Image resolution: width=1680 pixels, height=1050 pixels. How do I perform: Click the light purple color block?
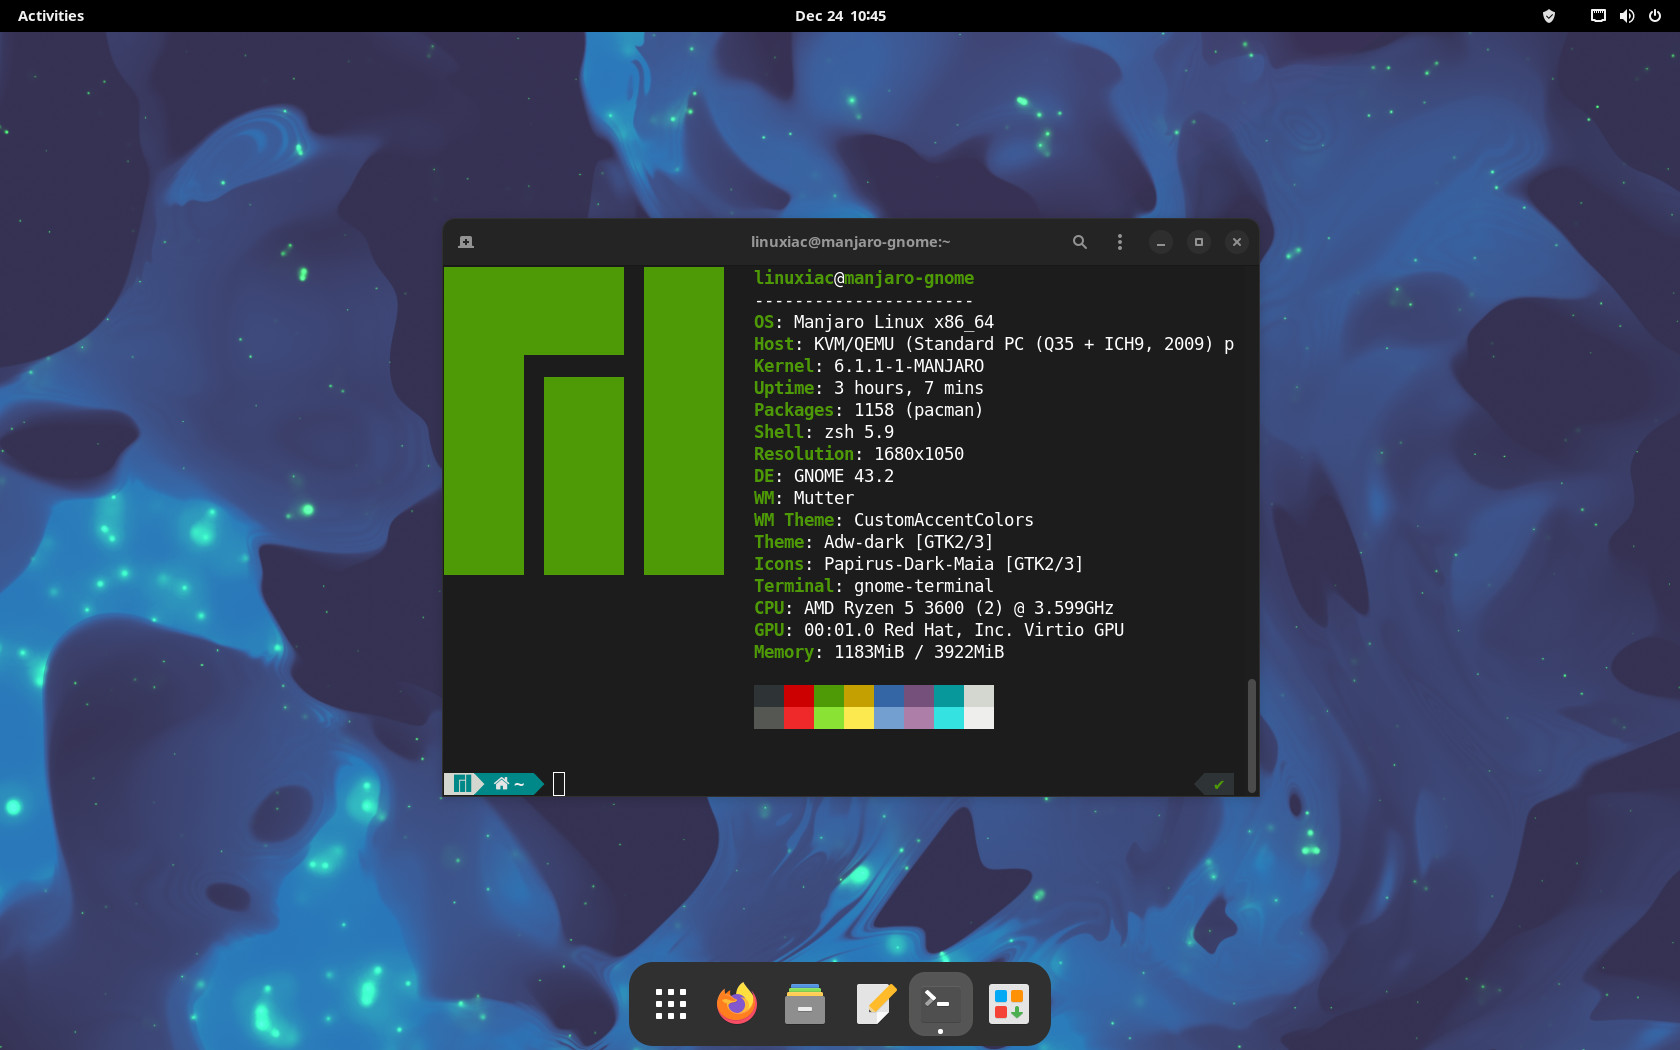point(919,718)
